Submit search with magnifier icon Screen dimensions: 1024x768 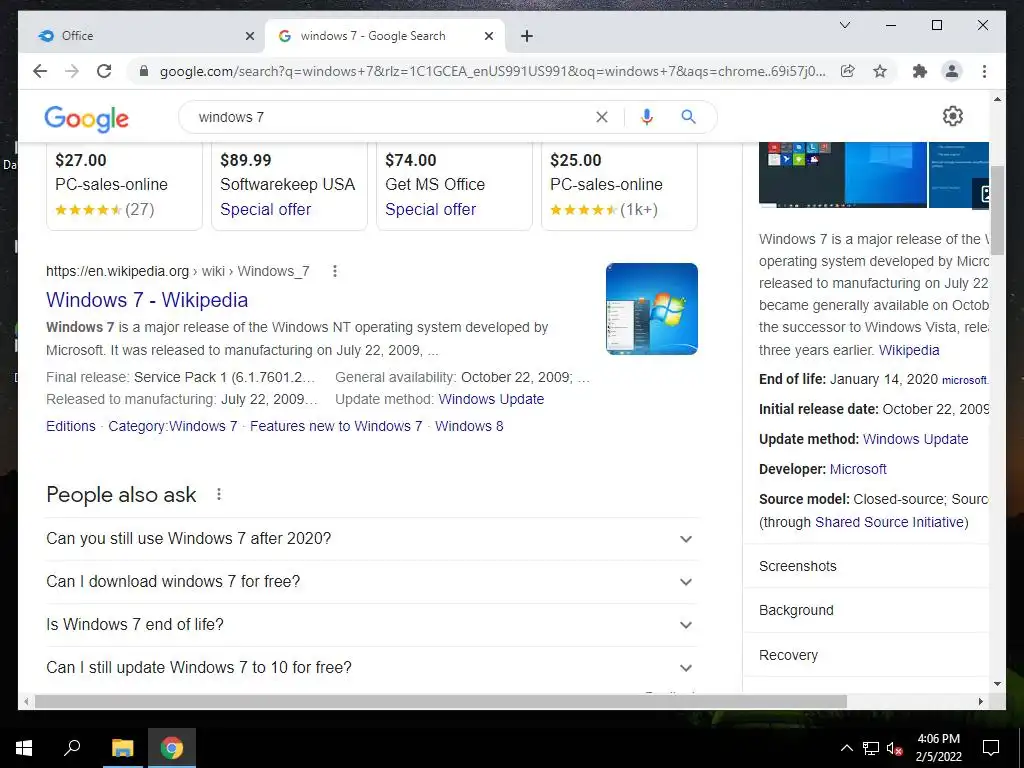tap(688, 117)
